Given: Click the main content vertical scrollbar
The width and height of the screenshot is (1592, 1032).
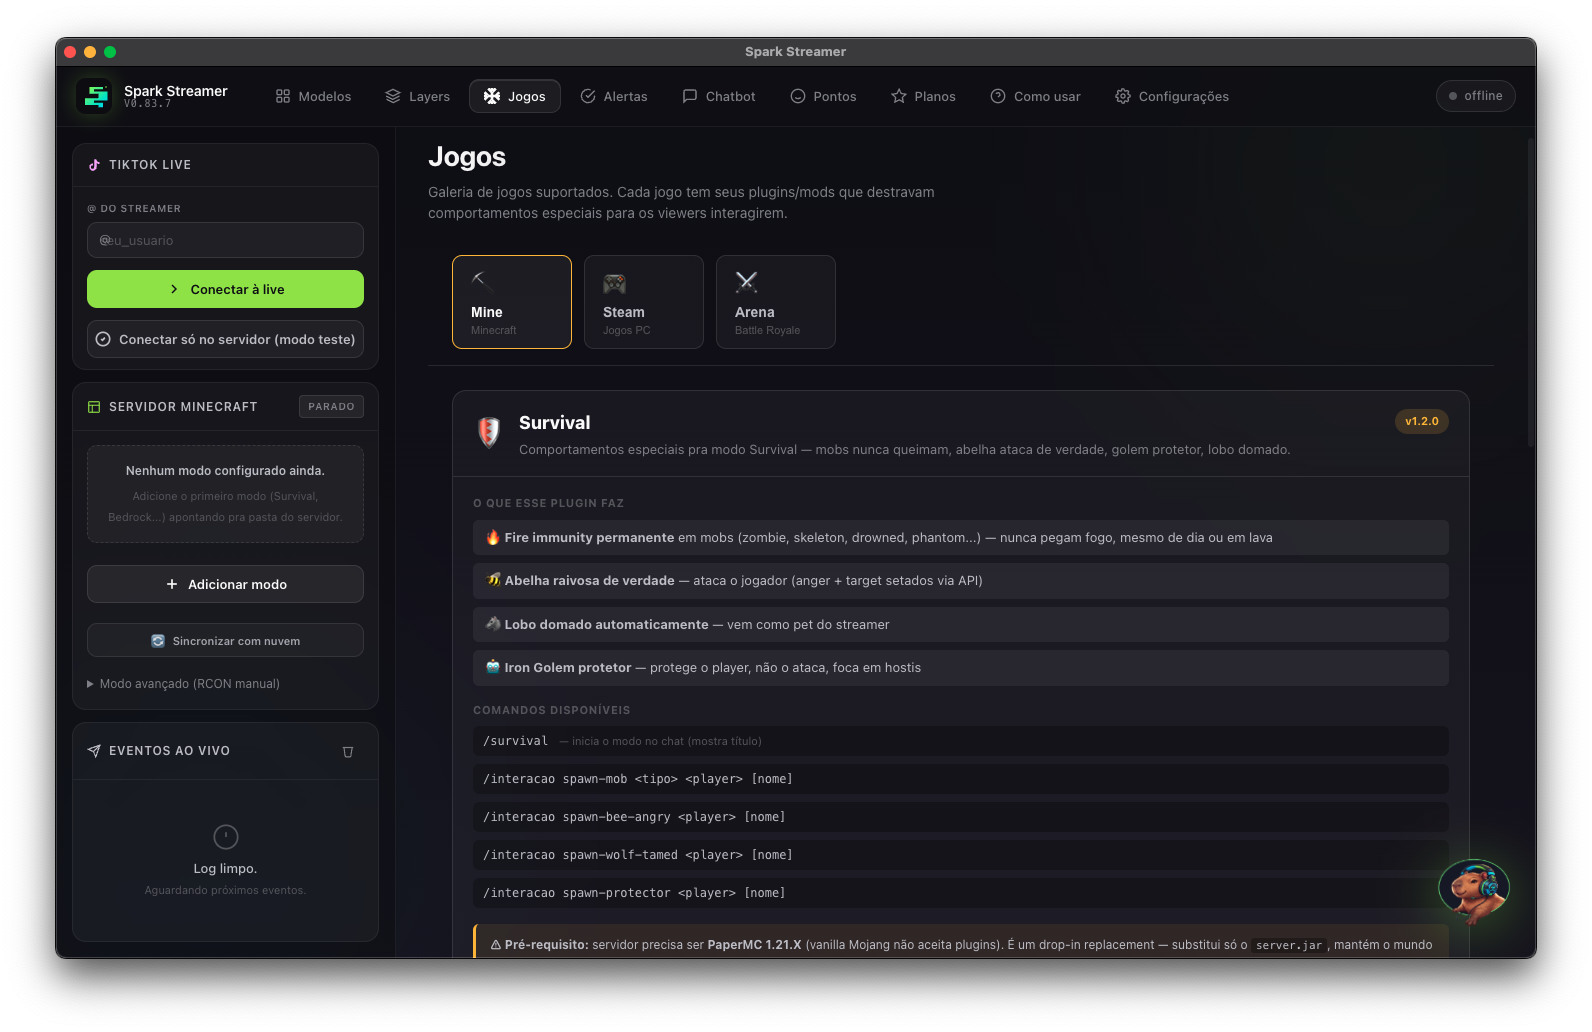Looking at the screenshot, I should [1530, 292].
